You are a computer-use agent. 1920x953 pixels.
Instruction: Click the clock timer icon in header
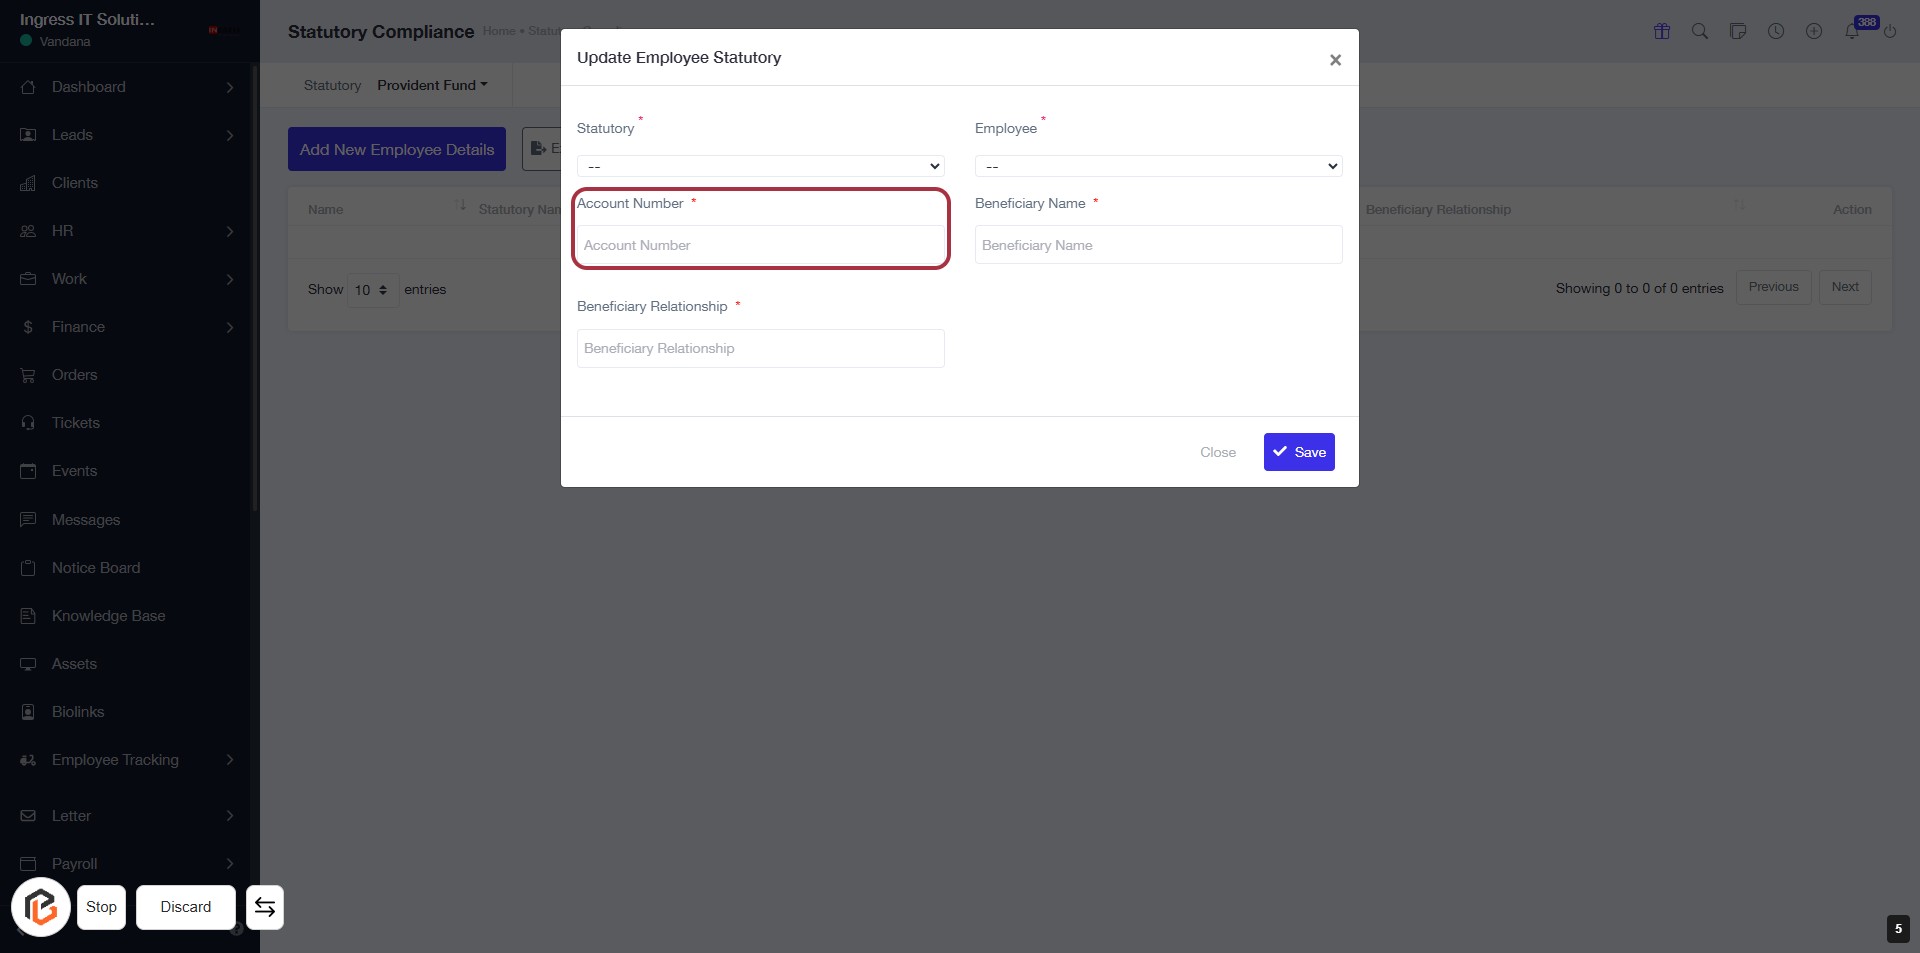(x=1776, y=31)
